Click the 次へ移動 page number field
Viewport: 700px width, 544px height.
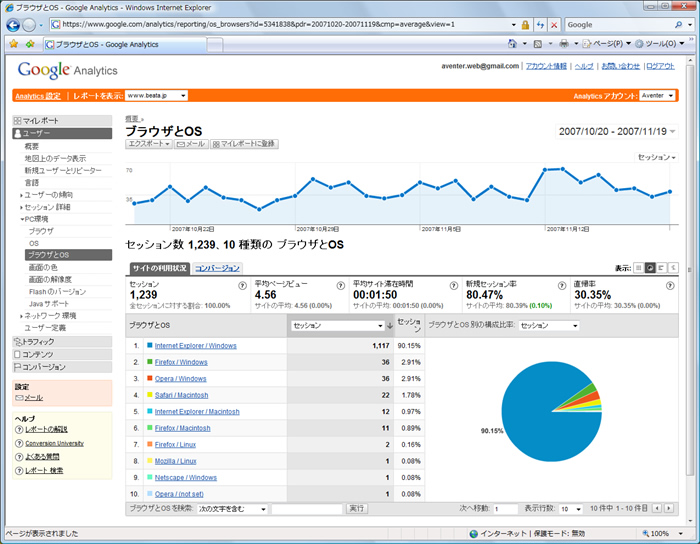click(505, 509)
